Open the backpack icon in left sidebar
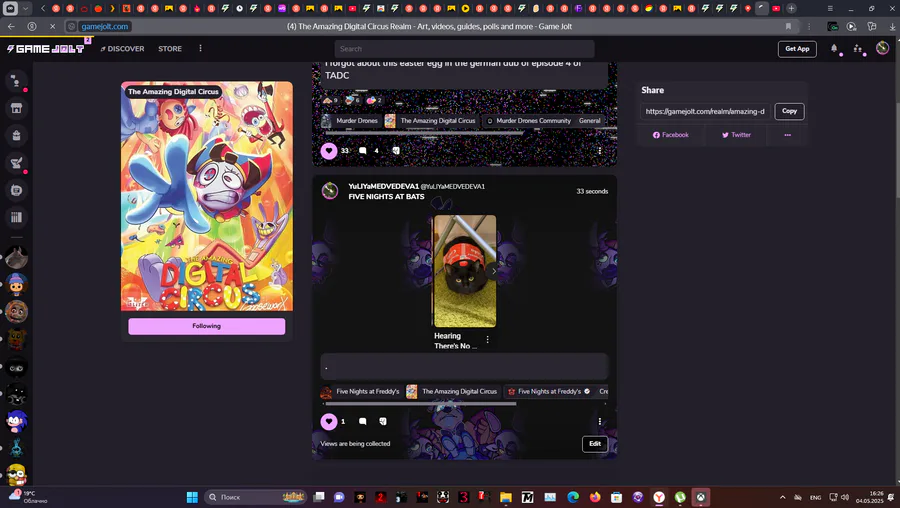The image size is (900, 508). click(x=16, y=135)
